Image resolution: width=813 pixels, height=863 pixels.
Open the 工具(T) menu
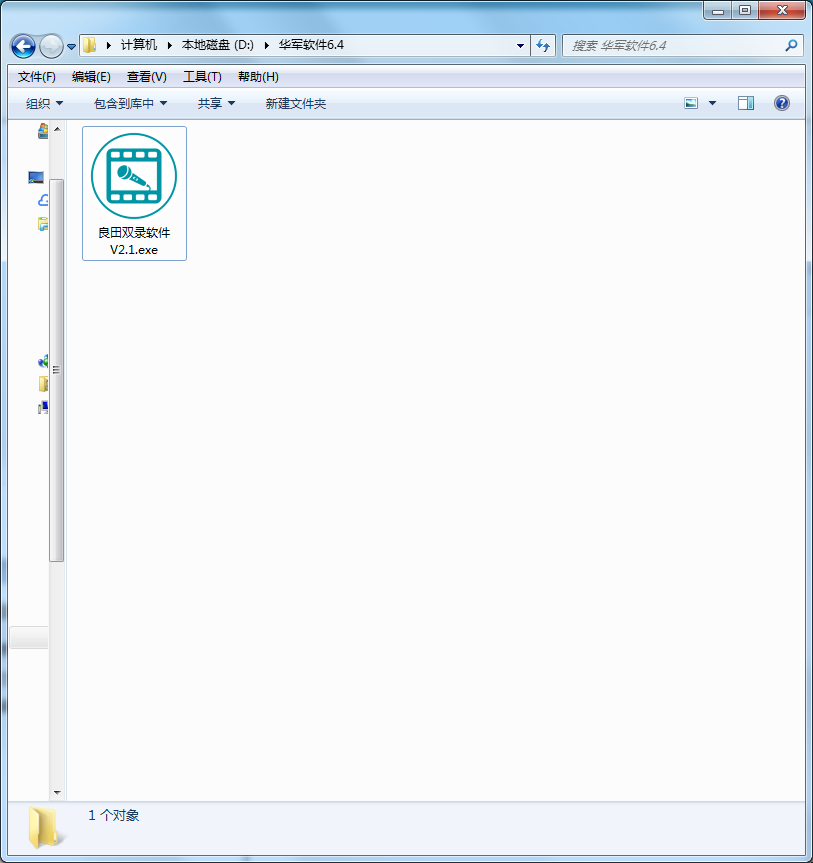click(201, 77)
